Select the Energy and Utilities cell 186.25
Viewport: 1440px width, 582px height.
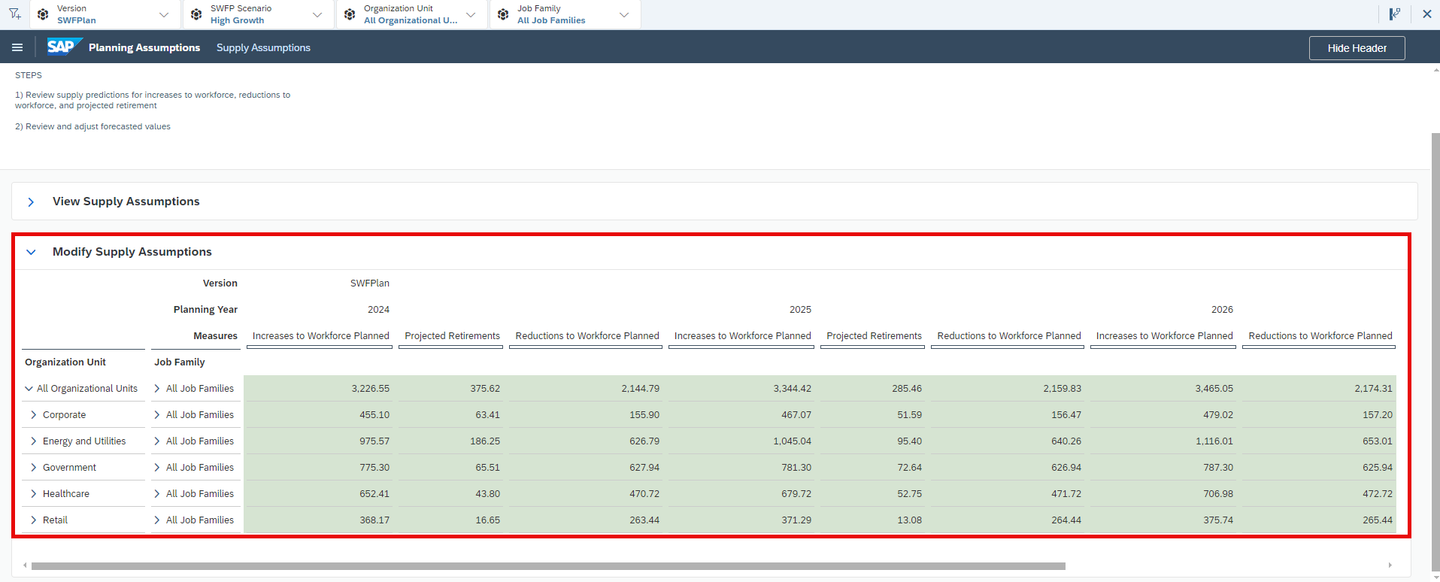[x=452, y=441]
